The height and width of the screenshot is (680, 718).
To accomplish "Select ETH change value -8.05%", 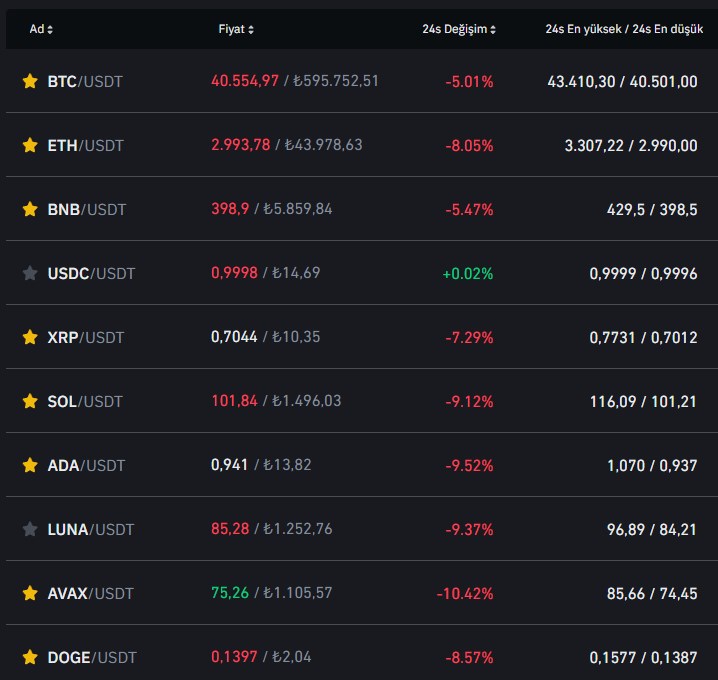I will [469, 146].
